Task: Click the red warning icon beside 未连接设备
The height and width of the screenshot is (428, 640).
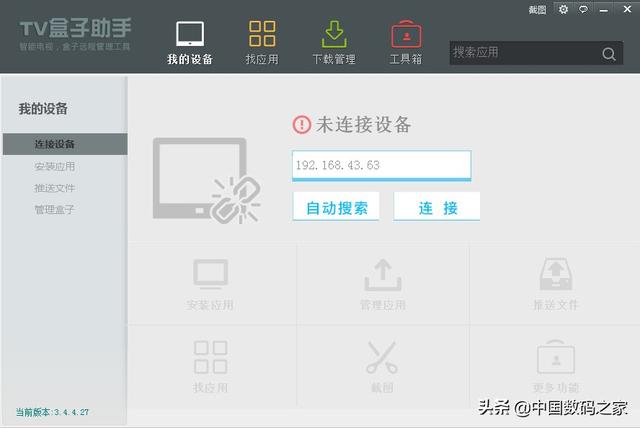Action: (x=302, y=124)
